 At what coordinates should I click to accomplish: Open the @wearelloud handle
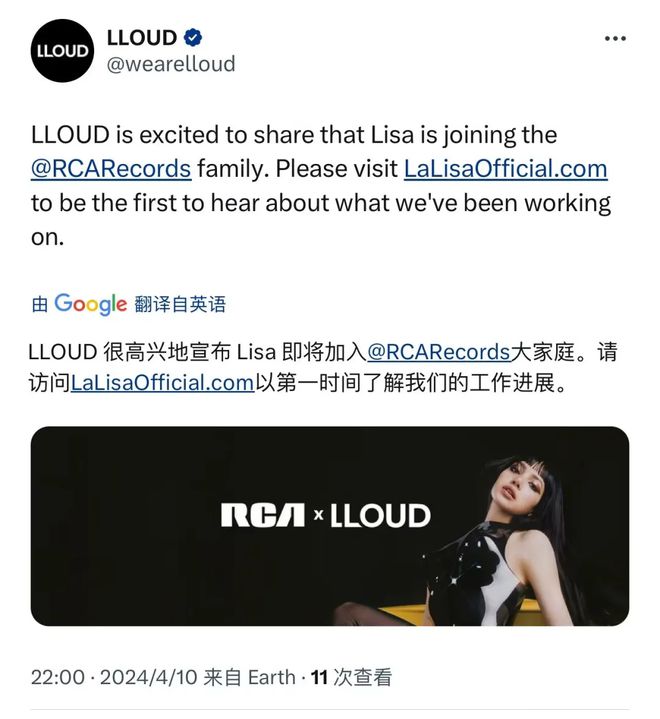[171, 64]
